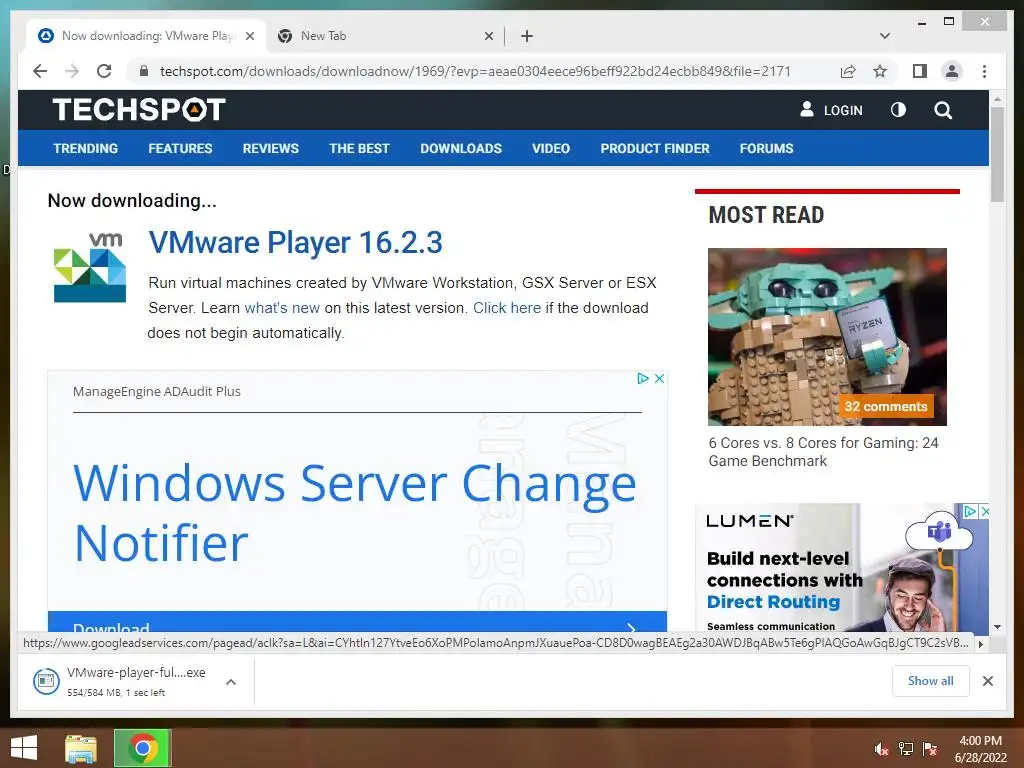Click the VMware Player logo image

[89, 268]
